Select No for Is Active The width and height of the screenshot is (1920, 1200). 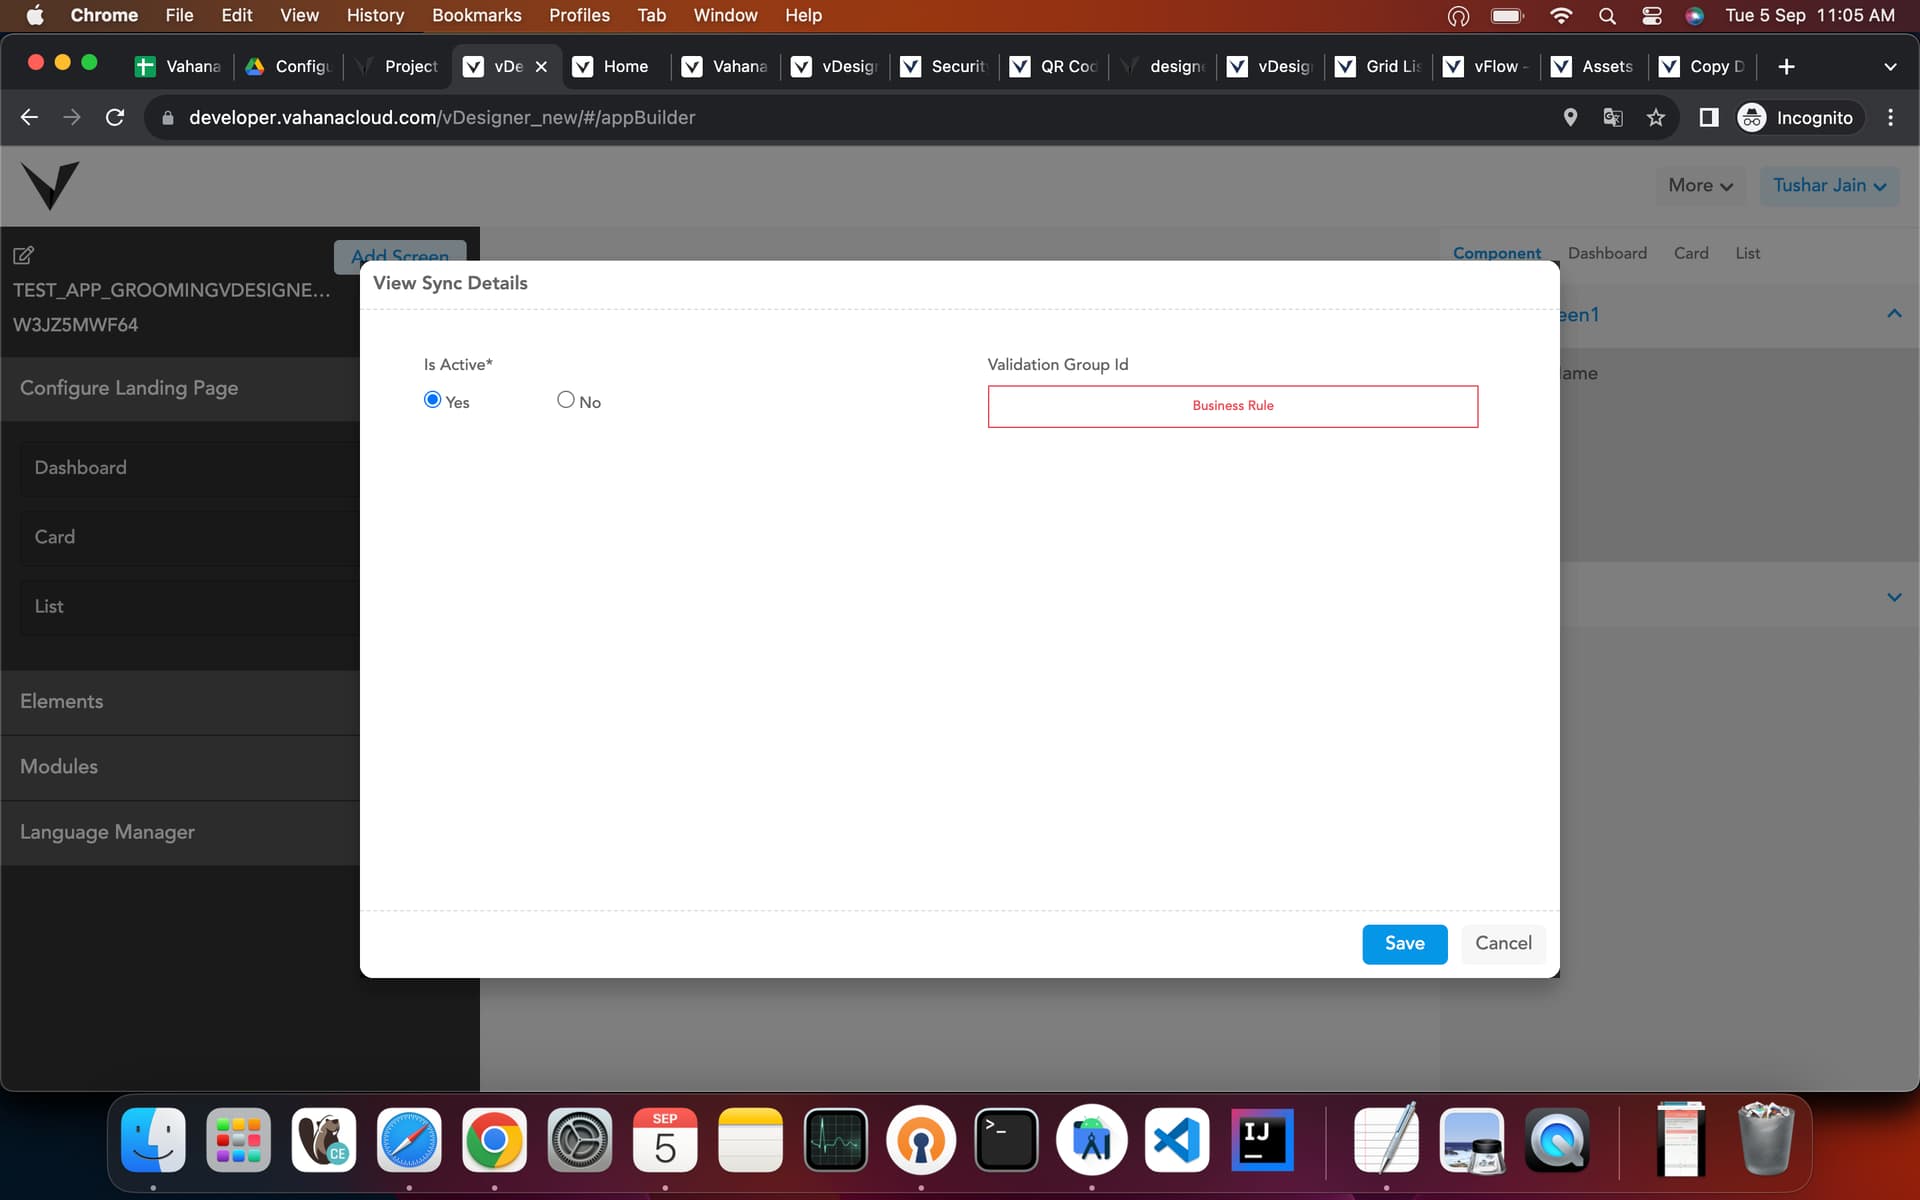pyautogui.click(x=566, y=400)
